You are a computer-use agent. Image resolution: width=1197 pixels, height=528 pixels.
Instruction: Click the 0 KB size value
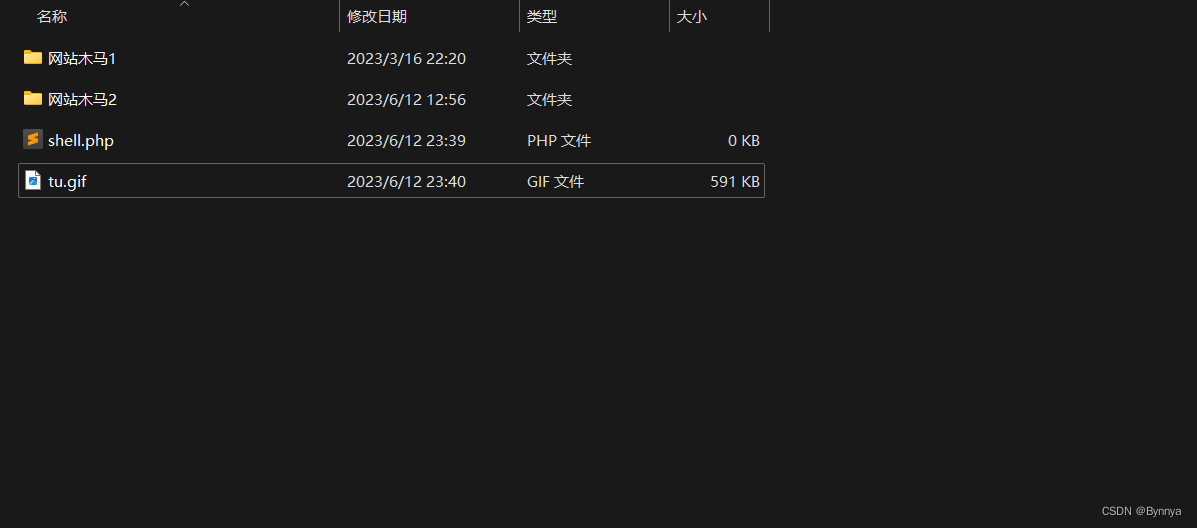(744, 140)
